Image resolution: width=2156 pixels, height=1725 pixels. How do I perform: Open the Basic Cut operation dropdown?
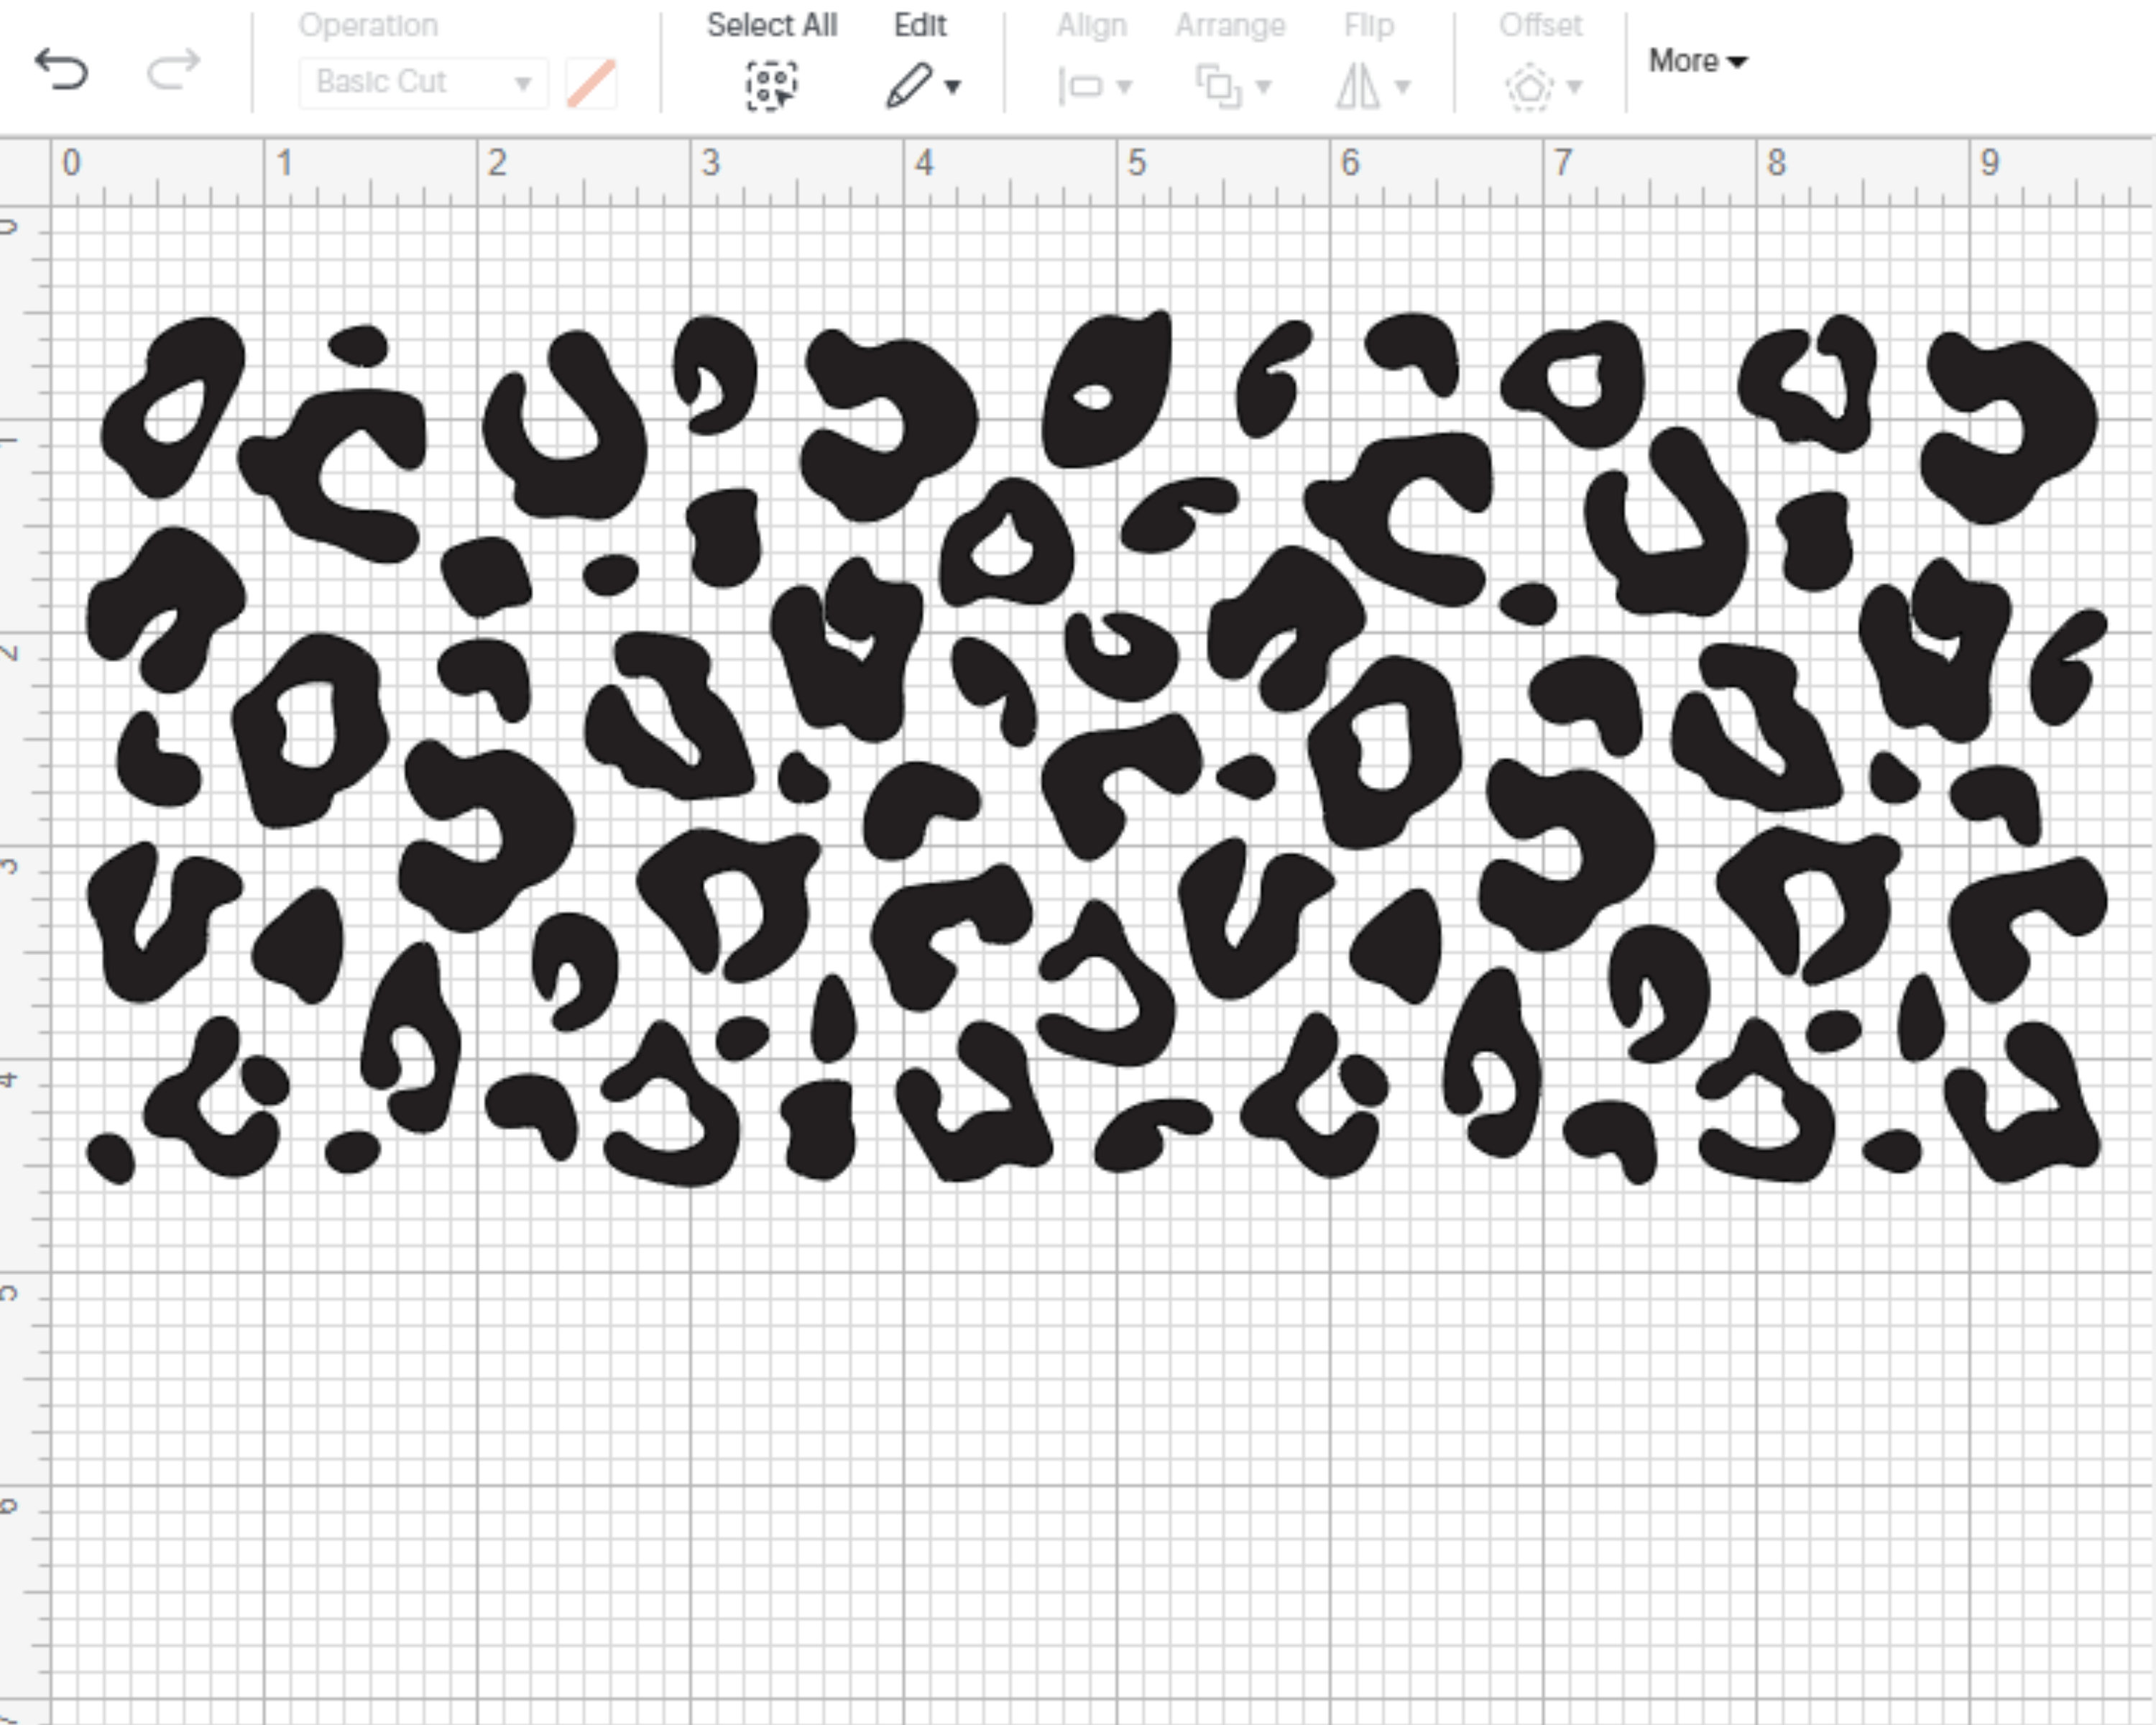pos(423,82)
